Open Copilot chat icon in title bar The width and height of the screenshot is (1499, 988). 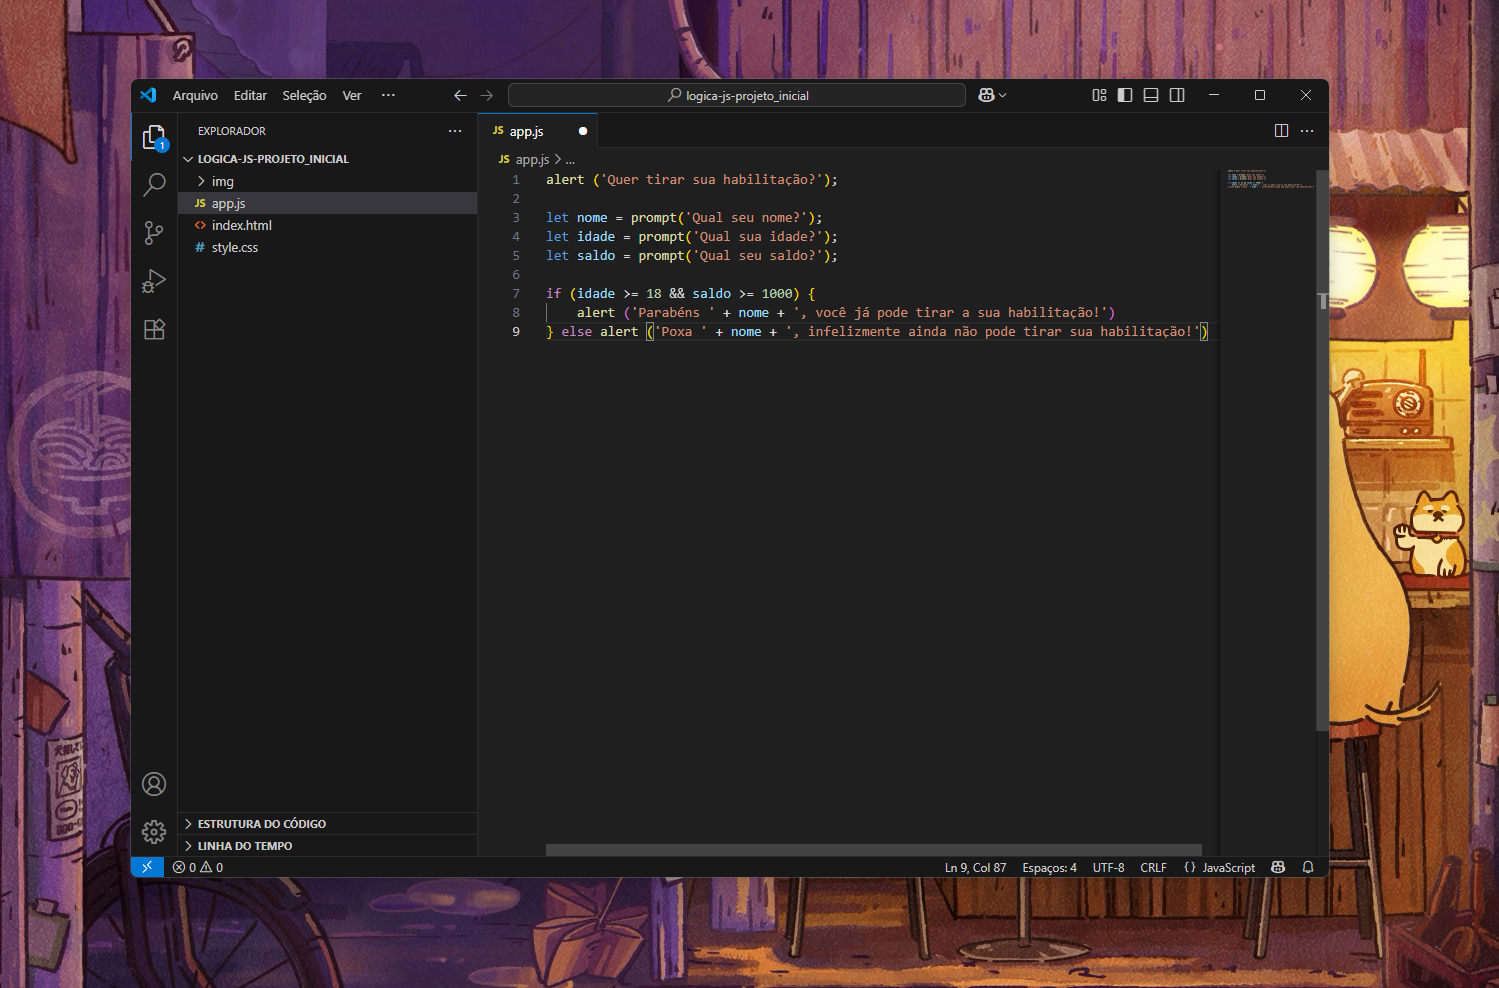click(x=986, y=95)
